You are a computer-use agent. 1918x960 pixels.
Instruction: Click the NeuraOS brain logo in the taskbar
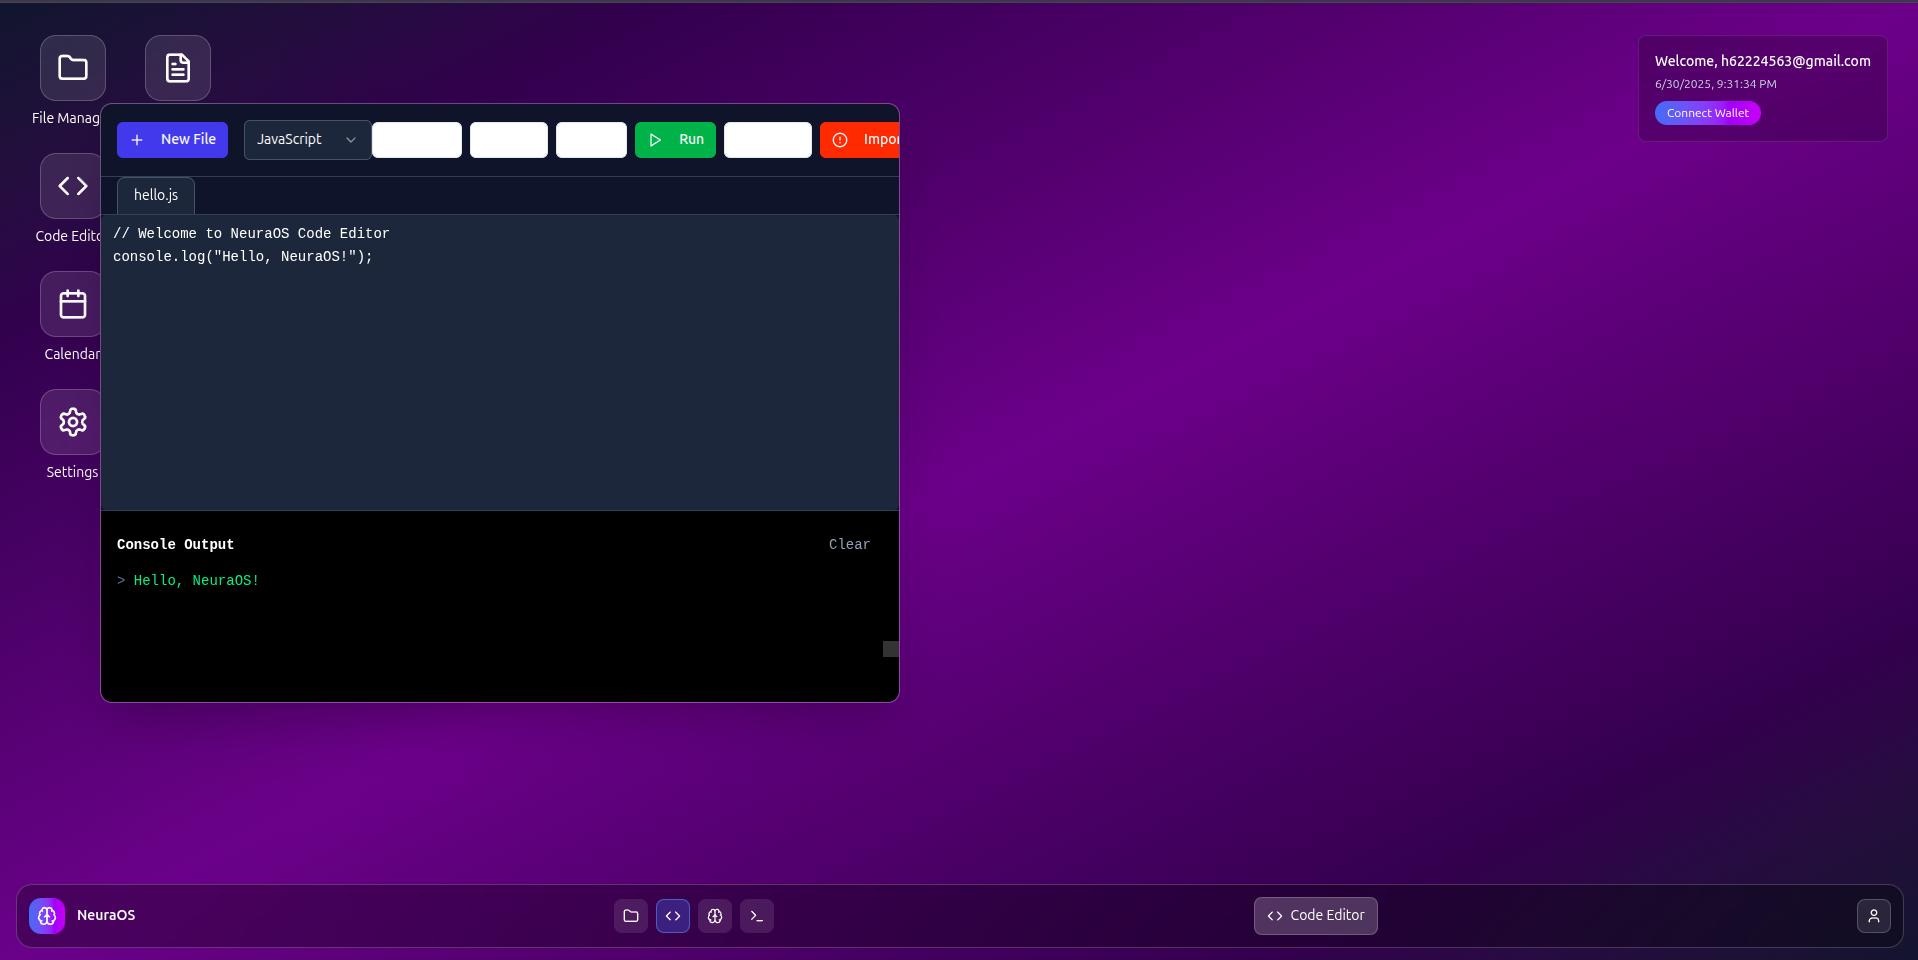pos(47,916)
